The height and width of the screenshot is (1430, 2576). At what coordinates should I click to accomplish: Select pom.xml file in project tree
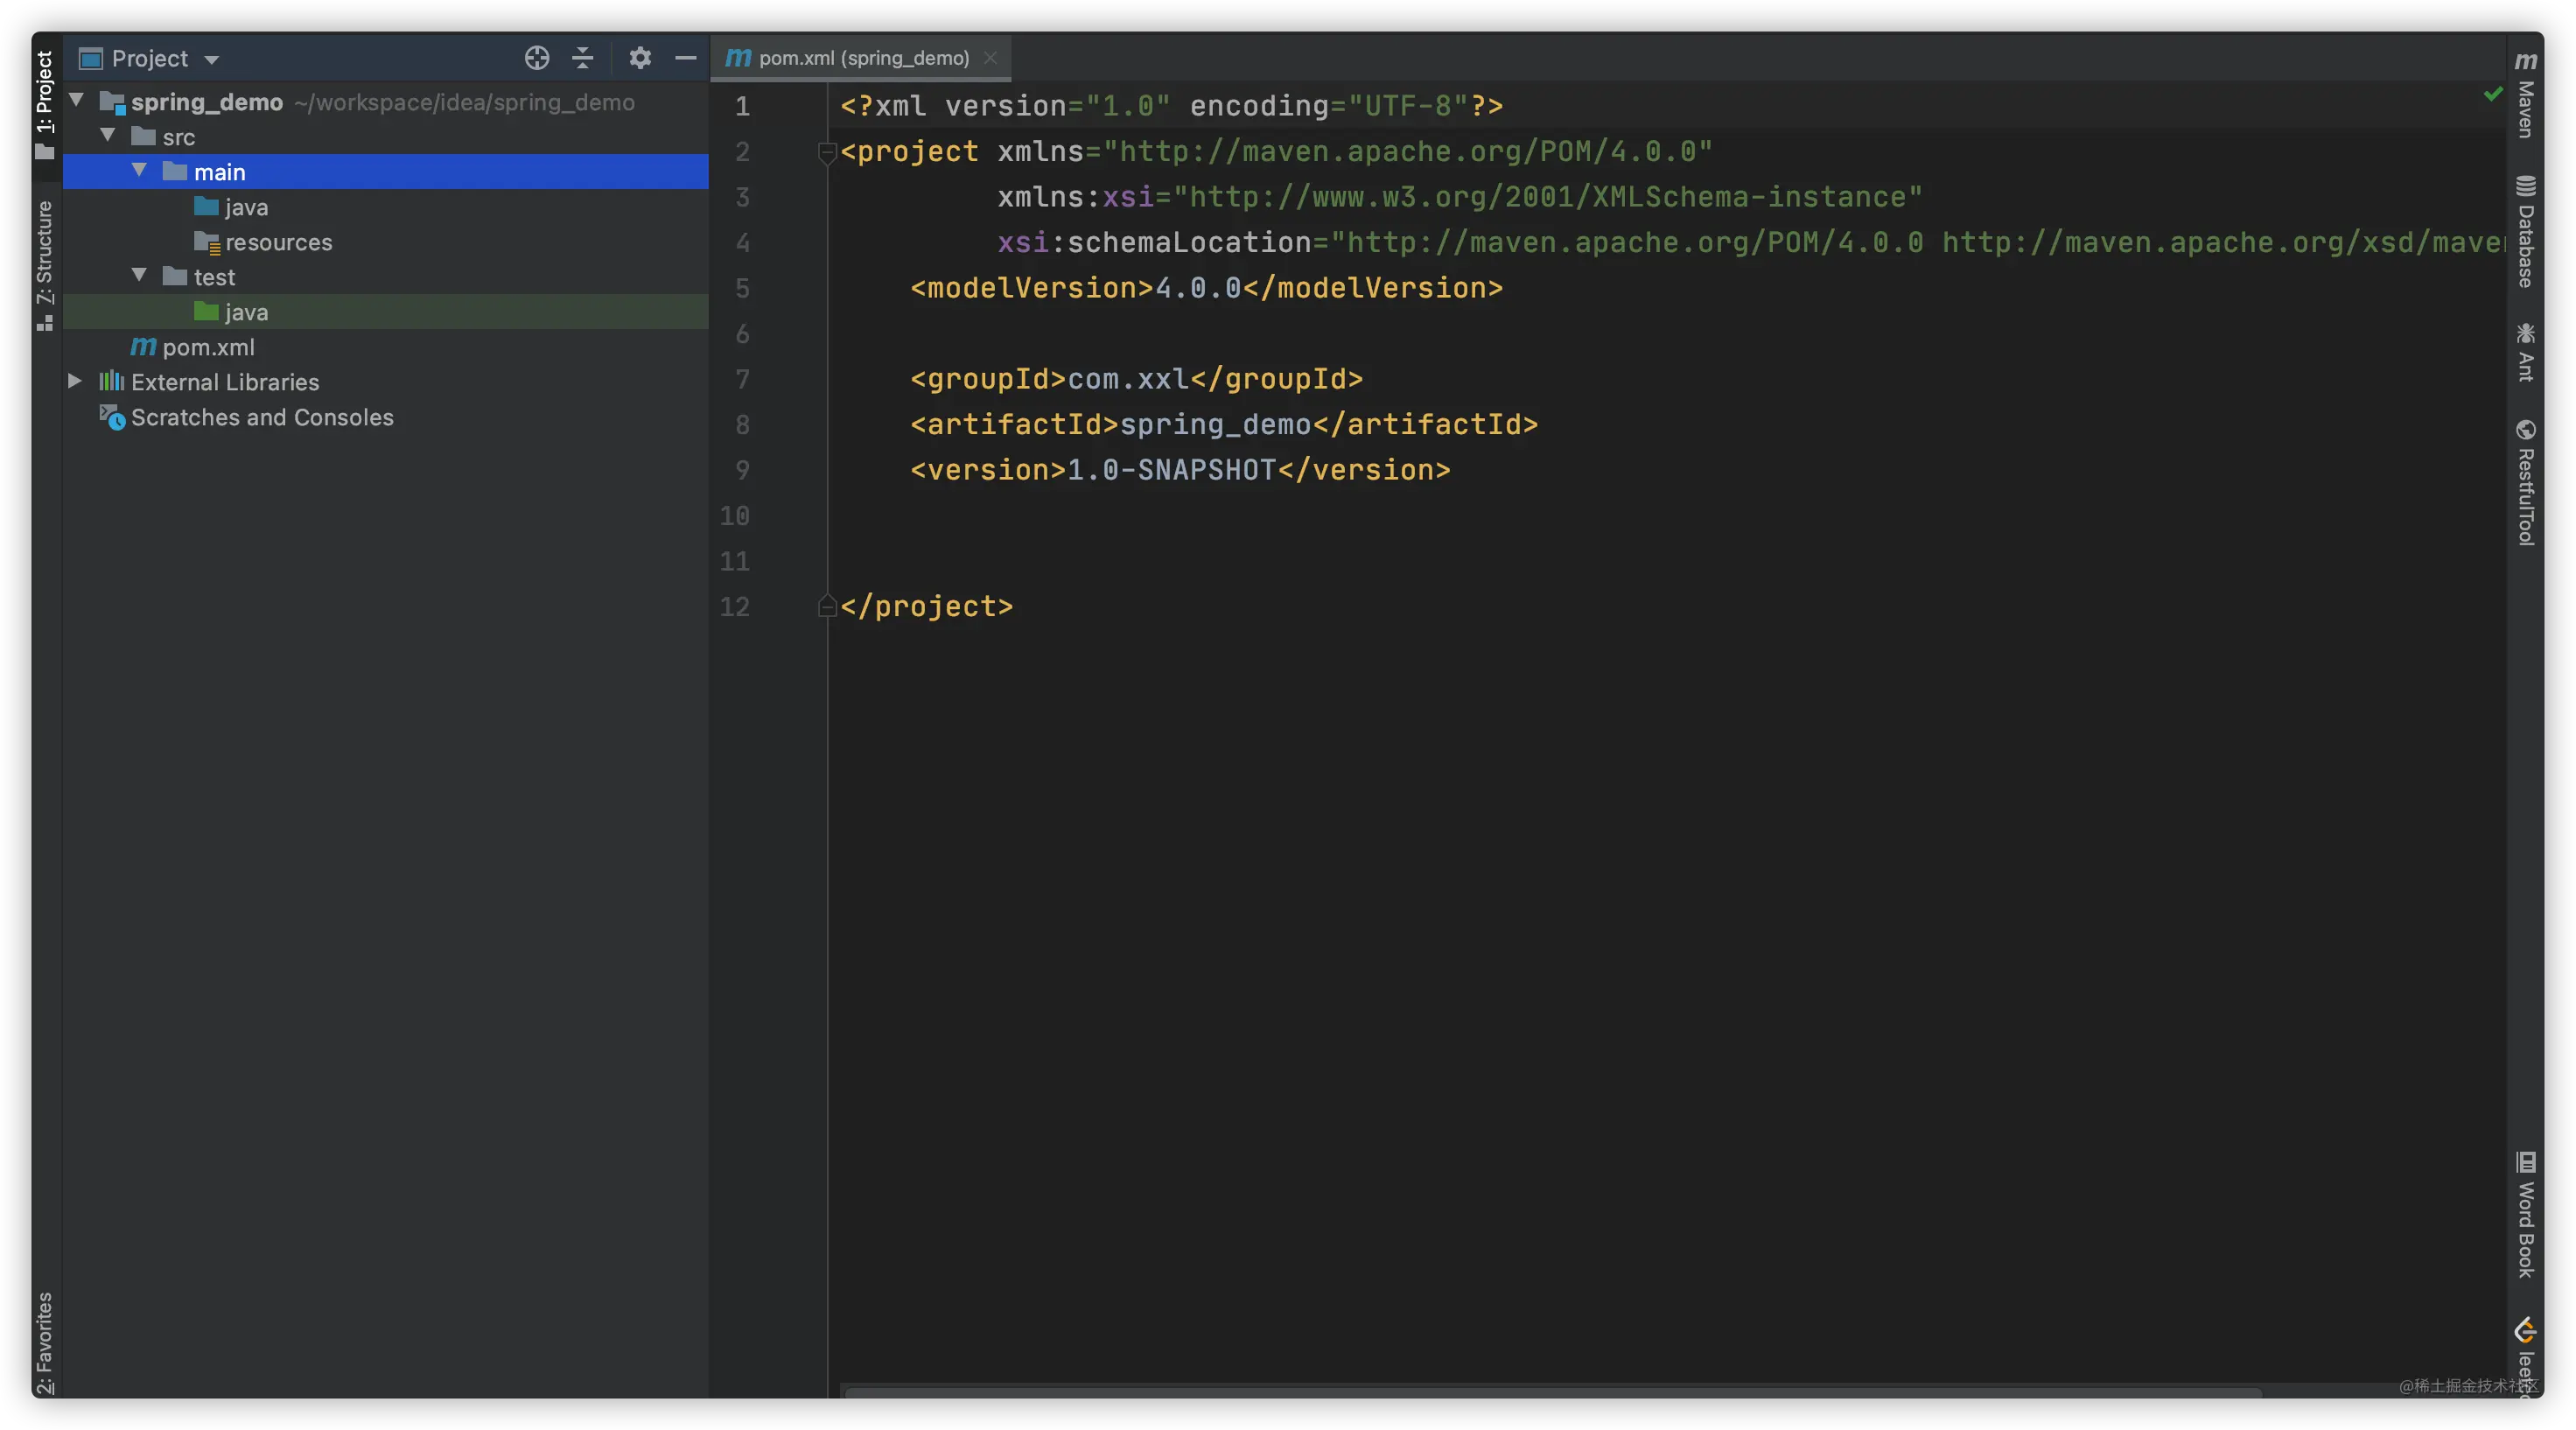point(207,347)
